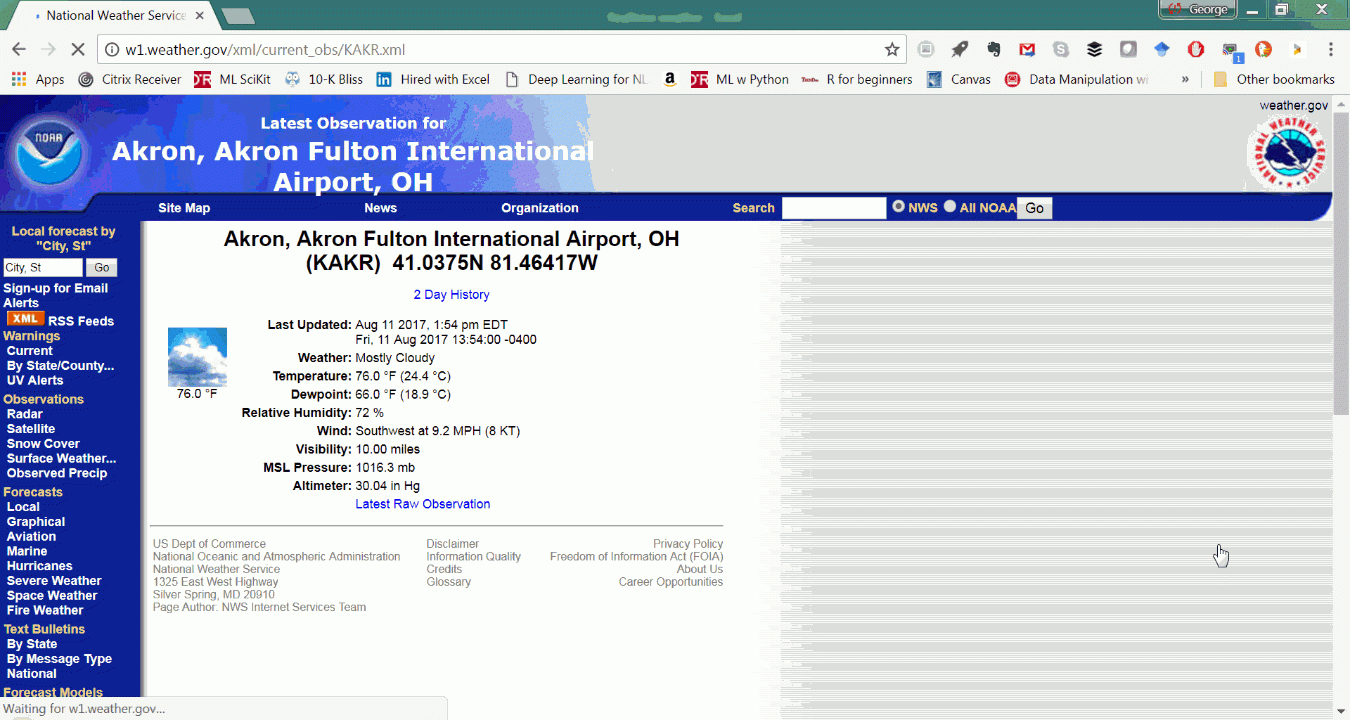Image resolution: width=1350 pixels, height=720 pixels.
Task: View site information for w1.weather.gov
Action: pyautogui.click(x=111, y=49)
